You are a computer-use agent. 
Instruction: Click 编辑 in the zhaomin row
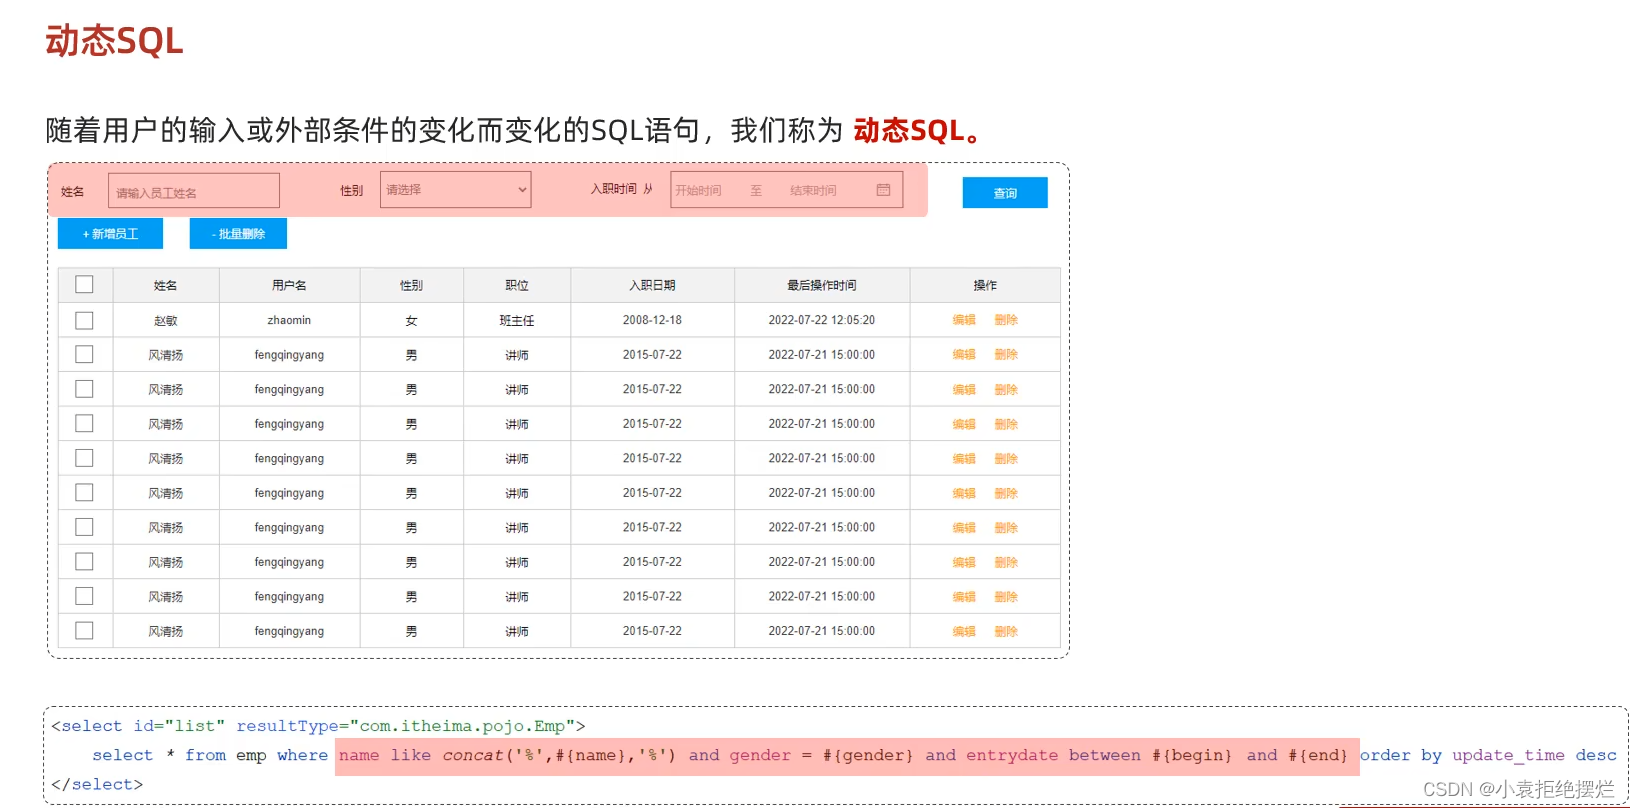pyautogui.click(x=964, y=320)
